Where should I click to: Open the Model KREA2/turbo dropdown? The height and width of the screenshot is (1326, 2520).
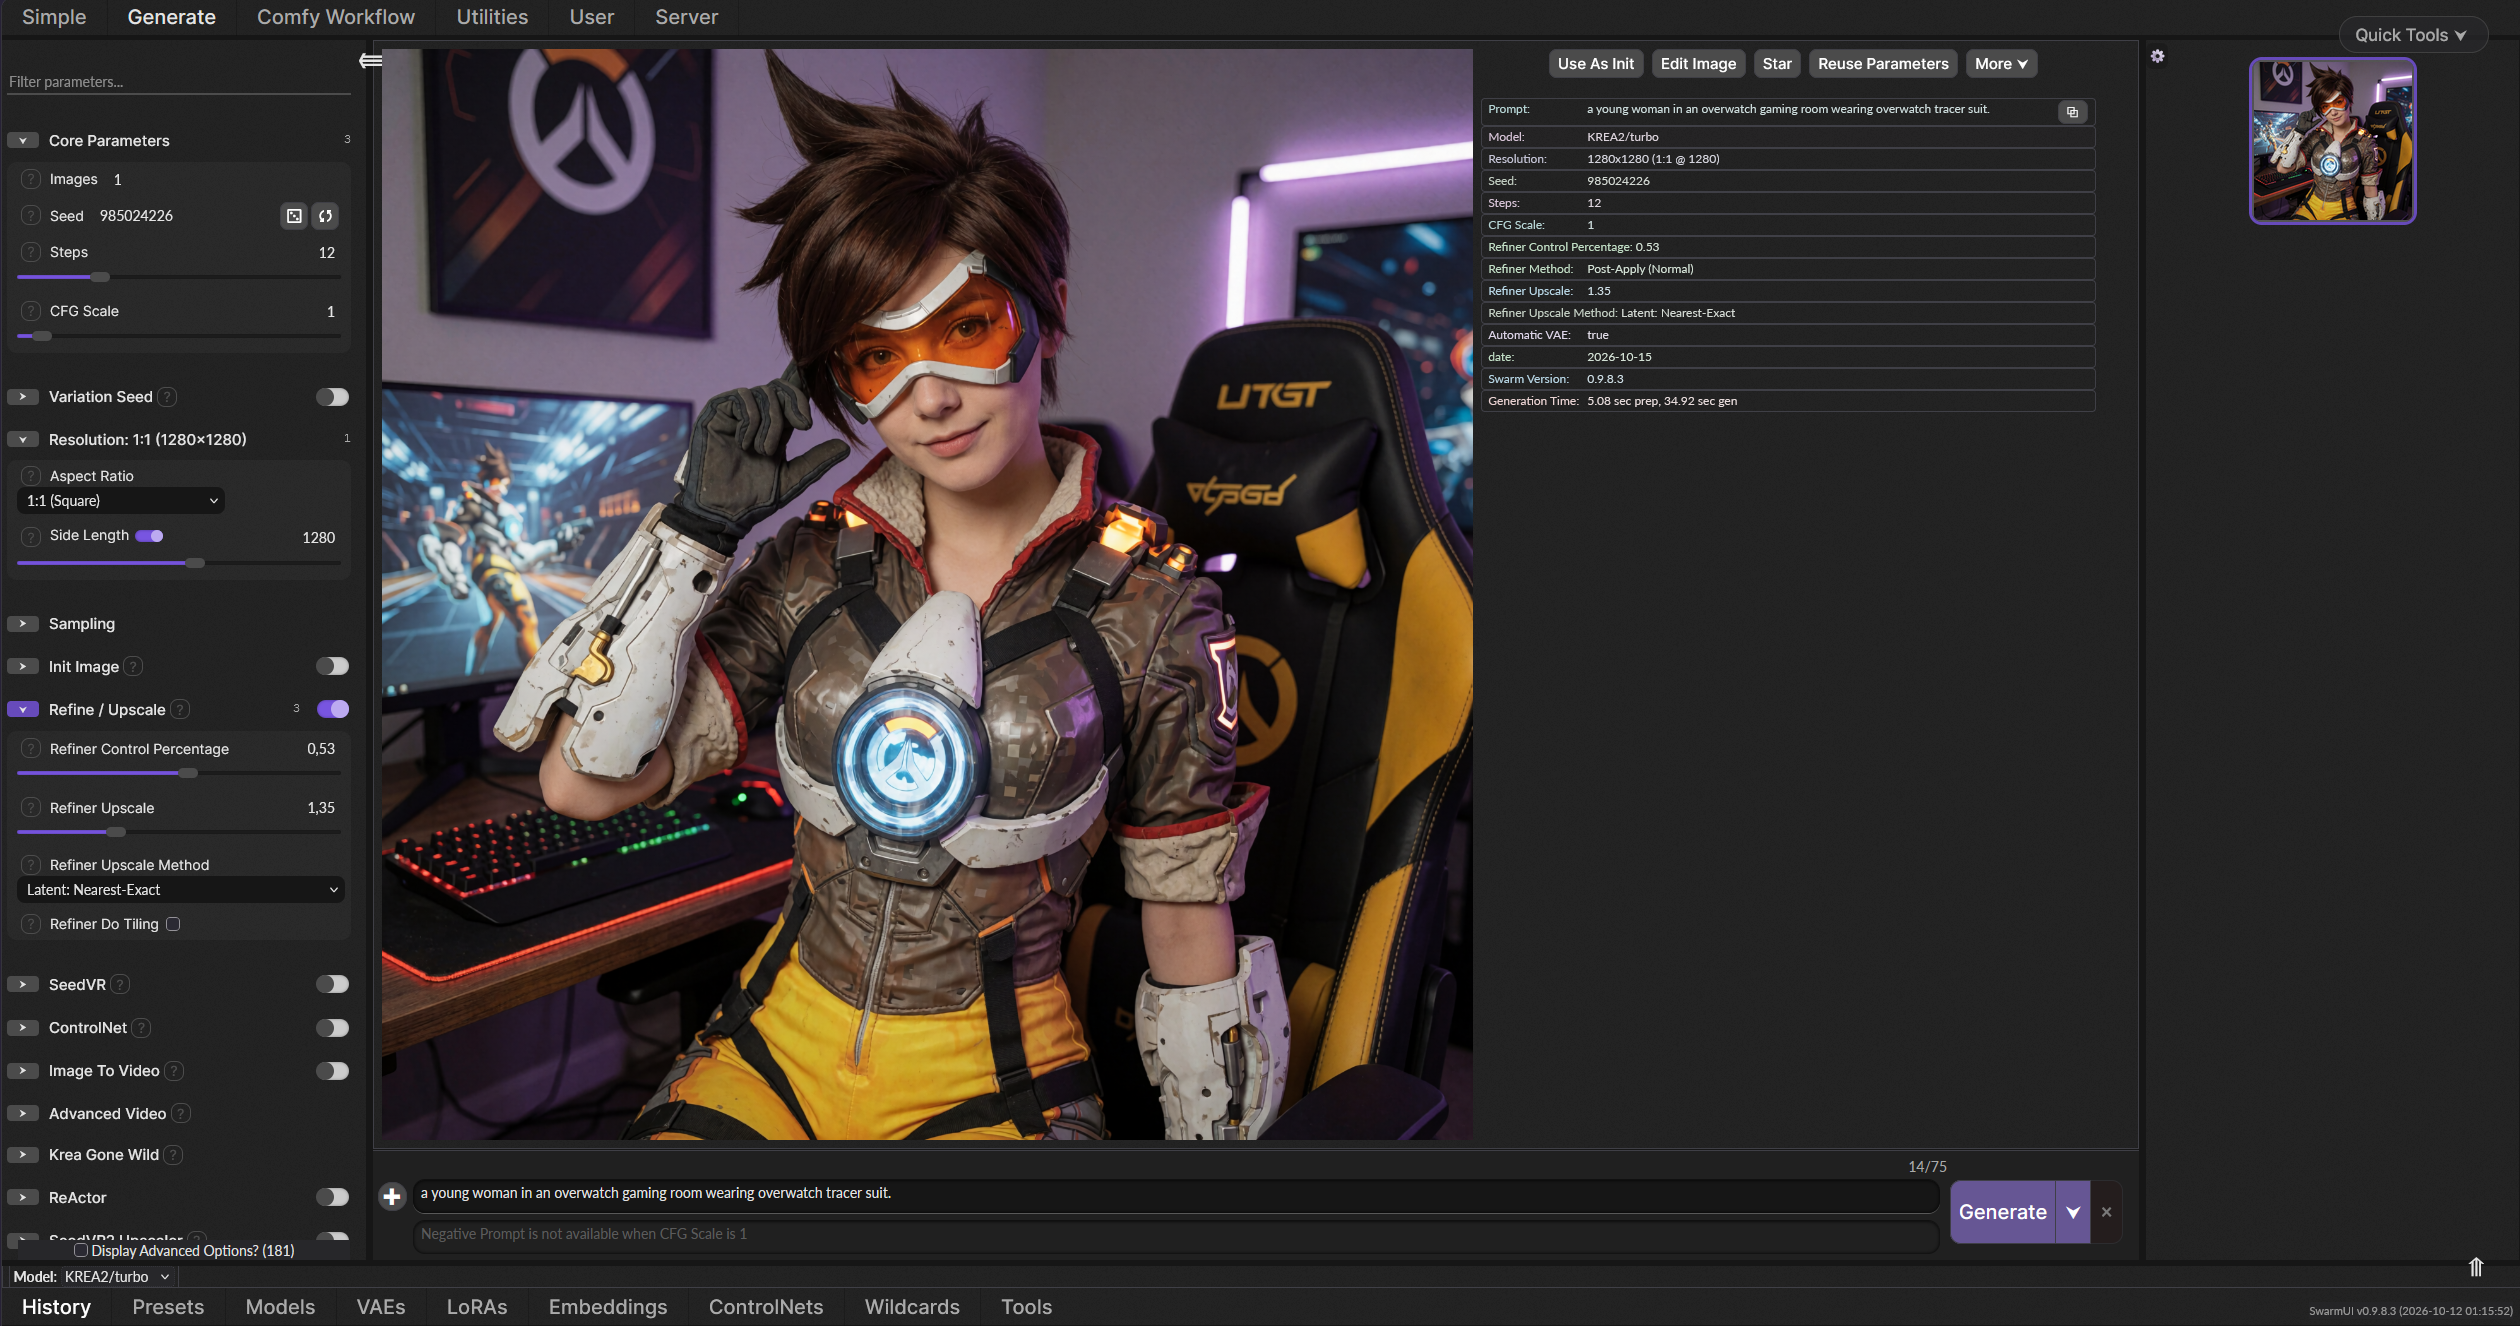coord(117,1277)
